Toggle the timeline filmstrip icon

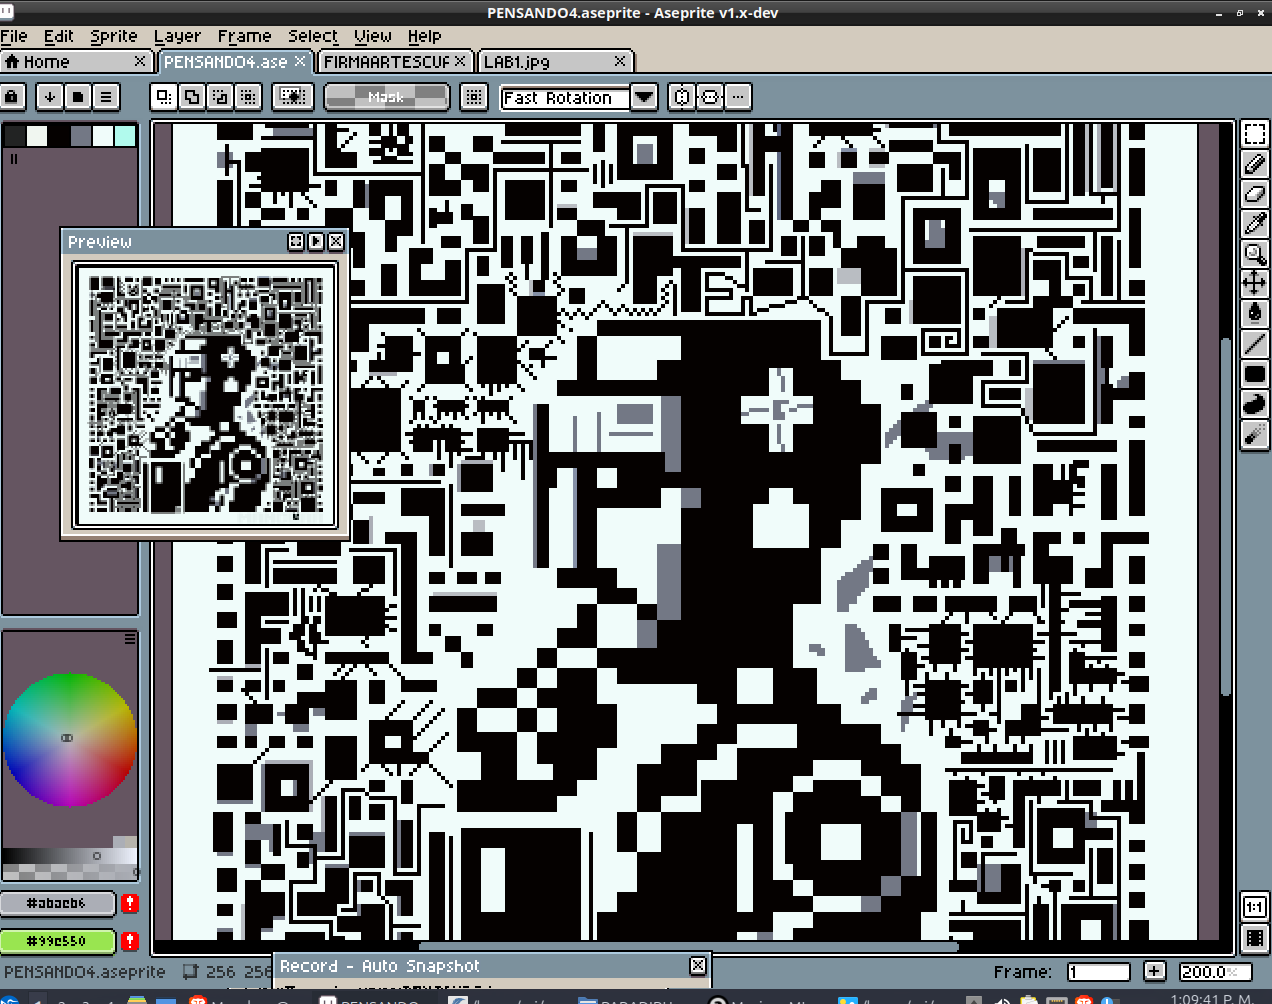1254,938
